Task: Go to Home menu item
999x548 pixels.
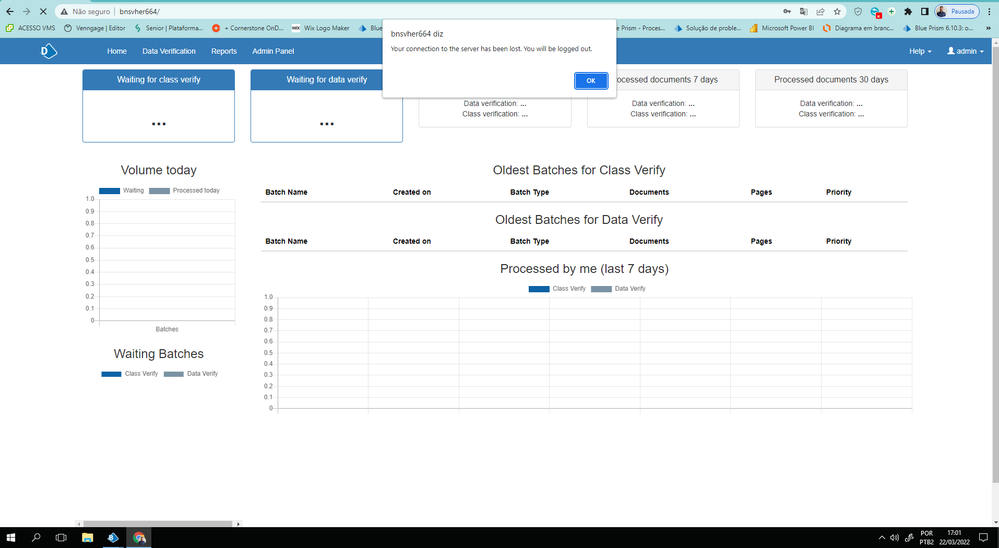Action: pos(117,51)
